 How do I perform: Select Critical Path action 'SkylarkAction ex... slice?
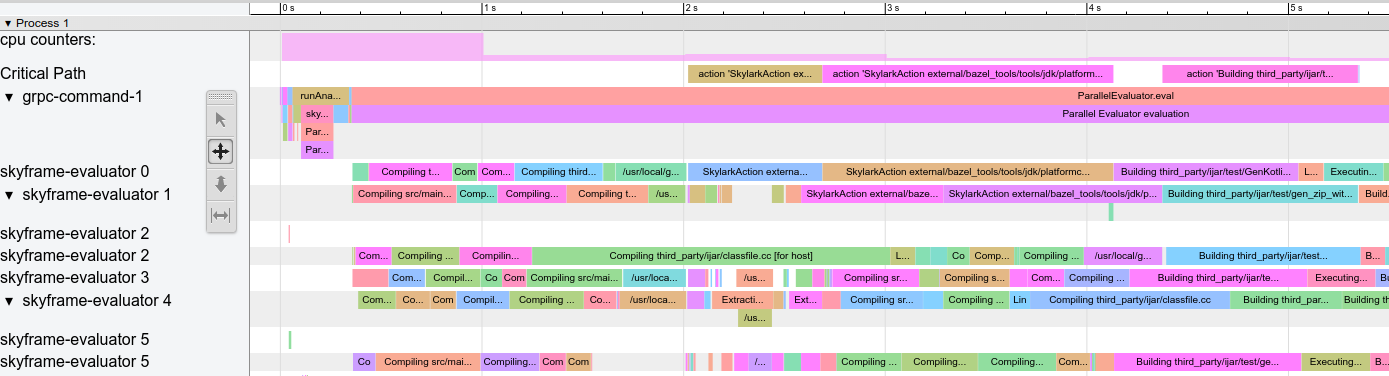click(x=755, y=74)
